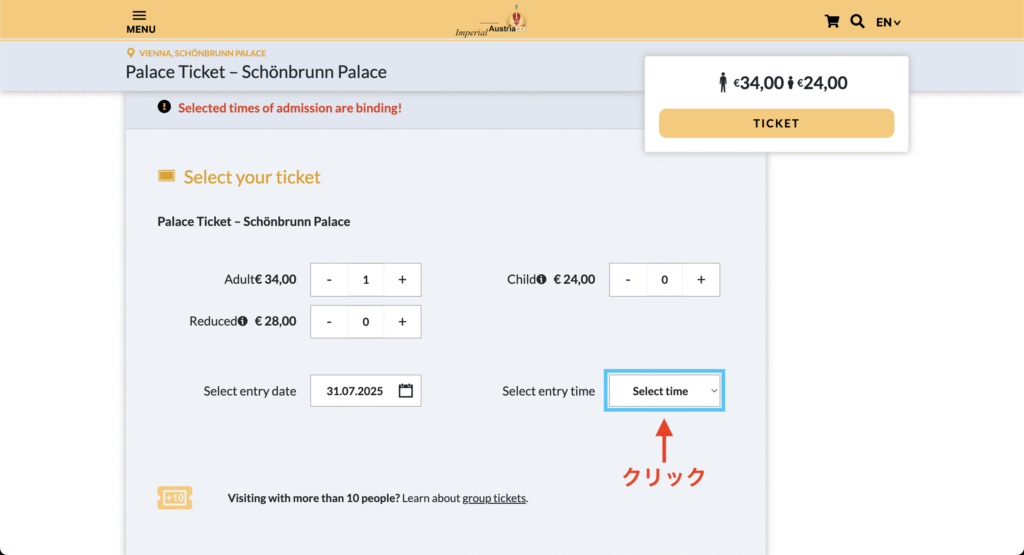This screenshot has height=555, width=1024.
Task: Increase Child ticket count with plus
Action: (701, 279)
